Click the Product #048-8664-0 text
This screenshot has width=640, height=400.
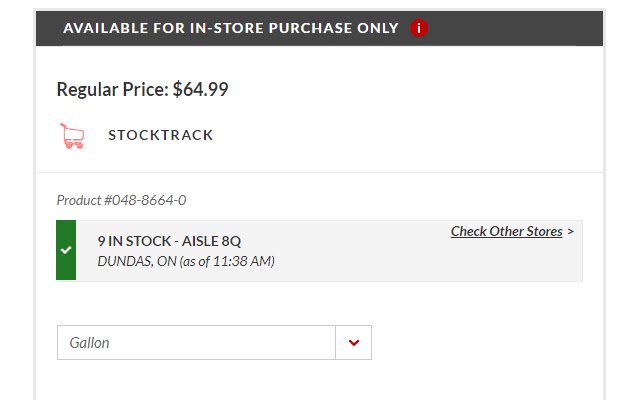coord(121,200)
